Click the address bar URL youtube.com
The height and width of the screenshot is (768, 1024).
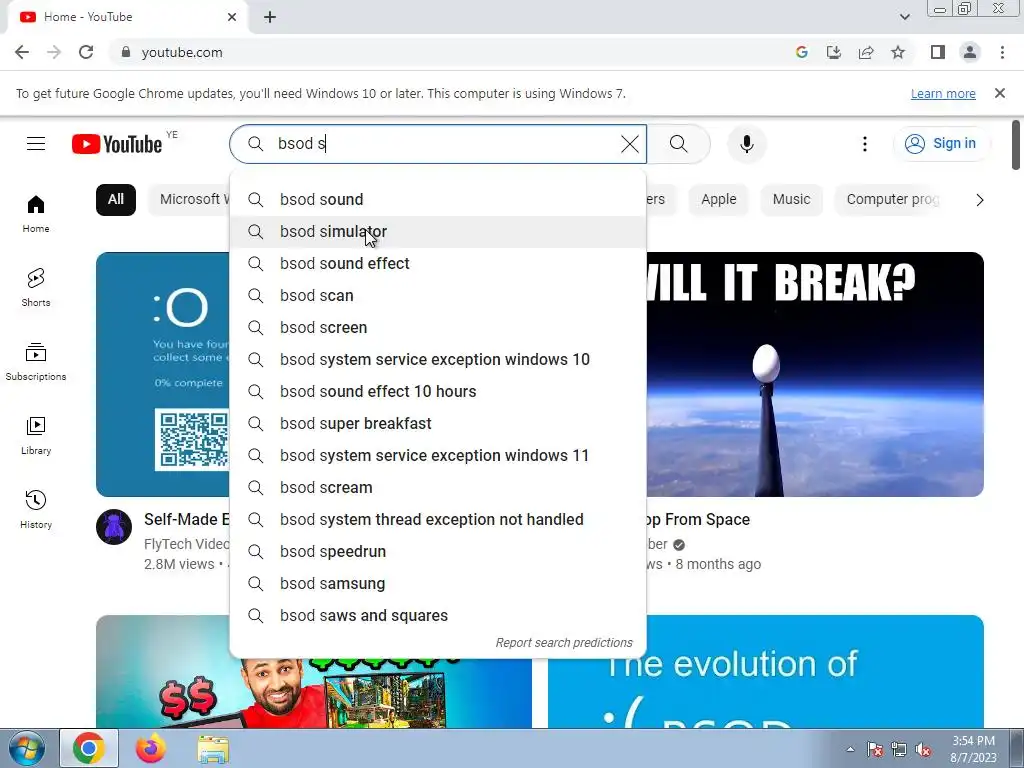tap(182, 52)
